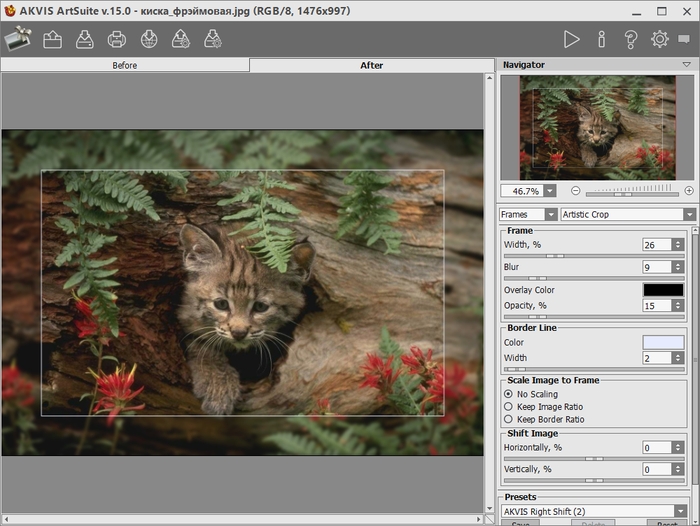The height and width of the screenshot is (526, 700).
Task: Zoom out with the minus icon in Navigator
Action: (575, 191)
